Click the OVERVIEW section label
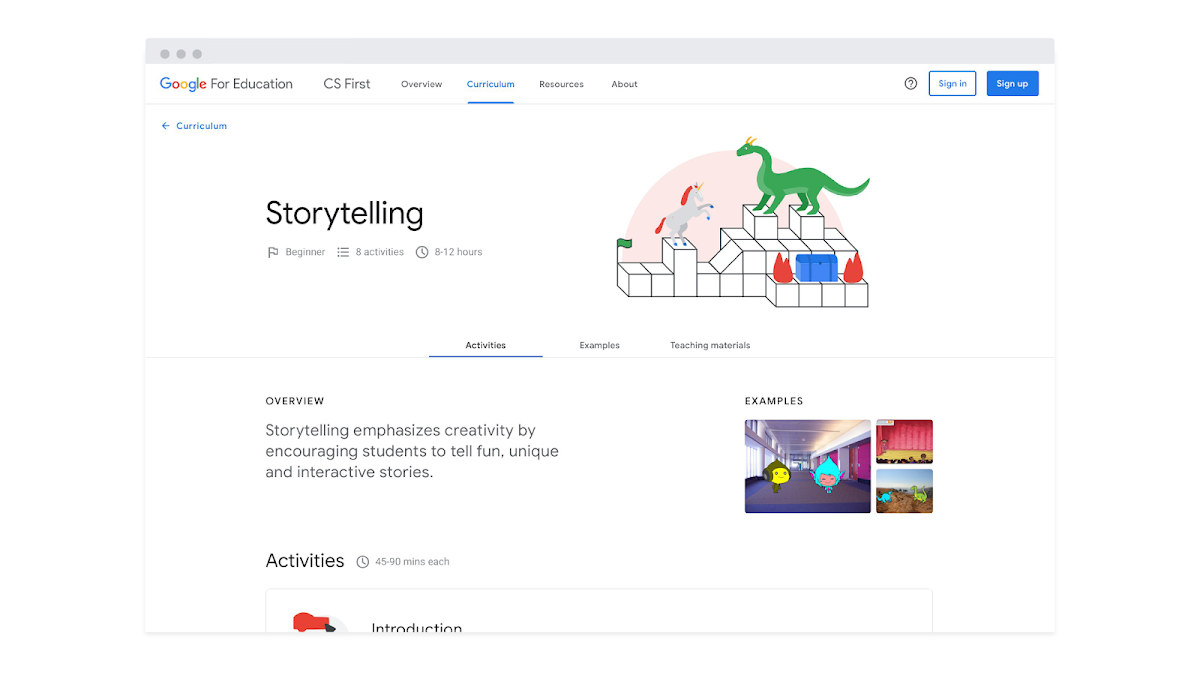1200x675 pixels. (x=295, y=401)
